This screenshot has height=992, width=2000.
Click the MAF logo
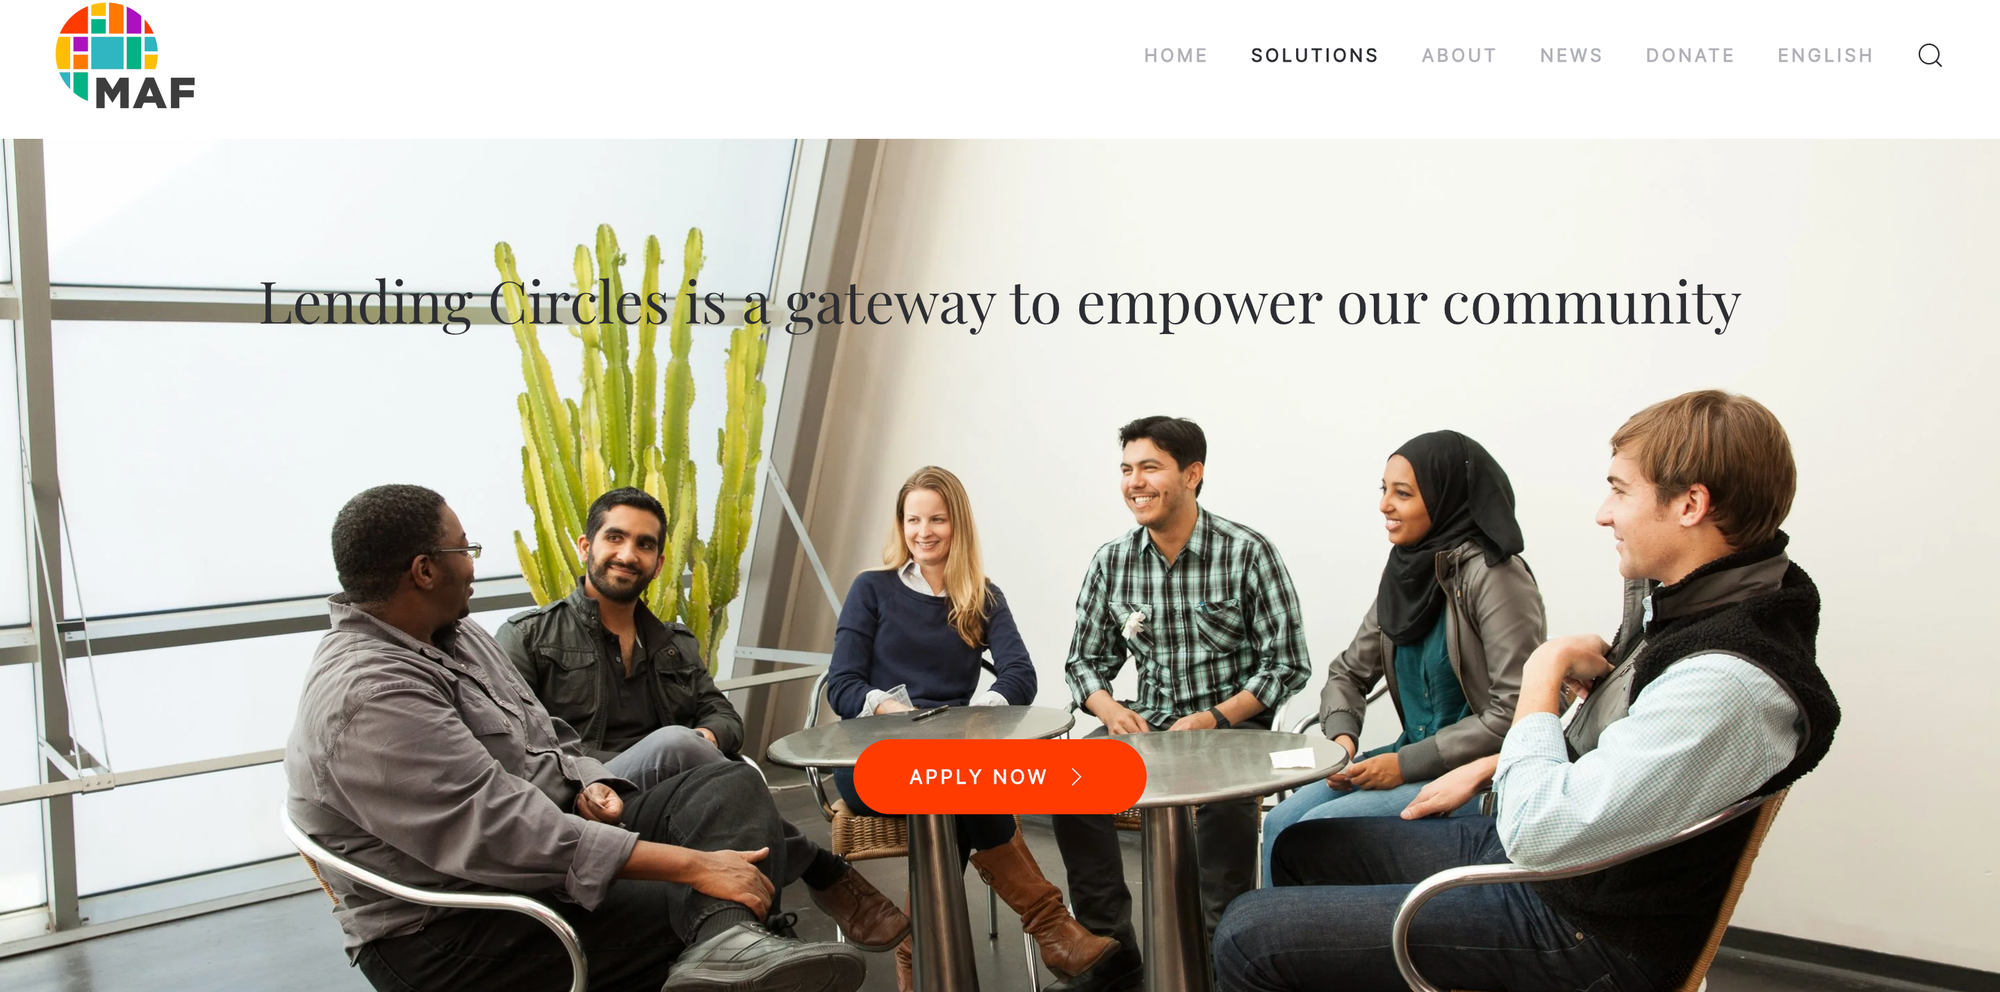point(125,56)
